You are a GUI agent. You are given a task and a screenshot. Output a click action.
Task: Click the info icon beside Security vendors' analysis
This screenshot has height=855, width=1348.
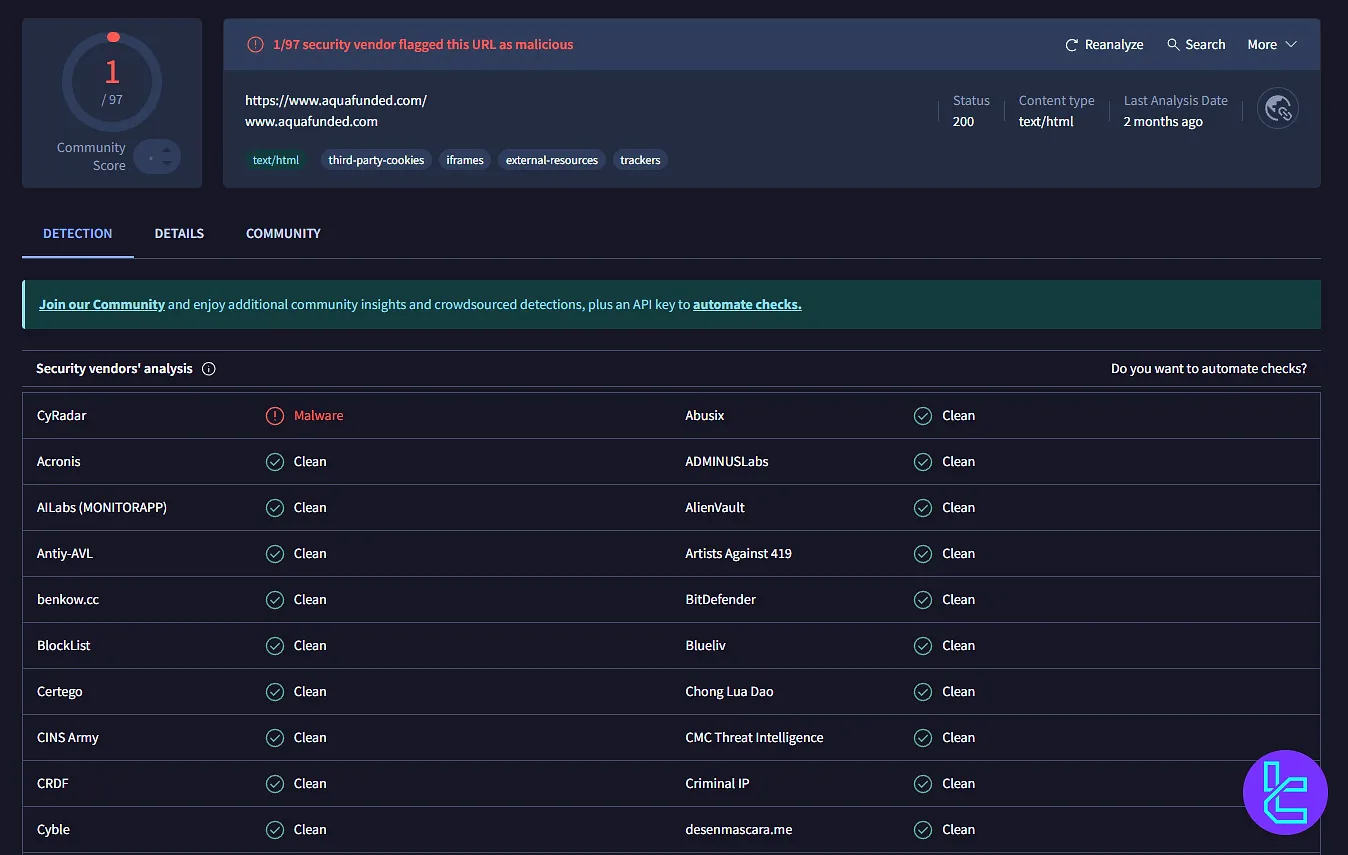coord(208,368)
